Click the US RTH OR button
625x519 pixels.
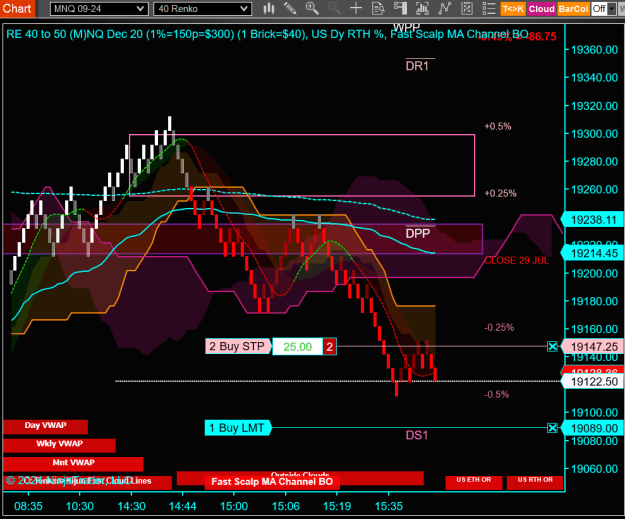click(535, 482)
